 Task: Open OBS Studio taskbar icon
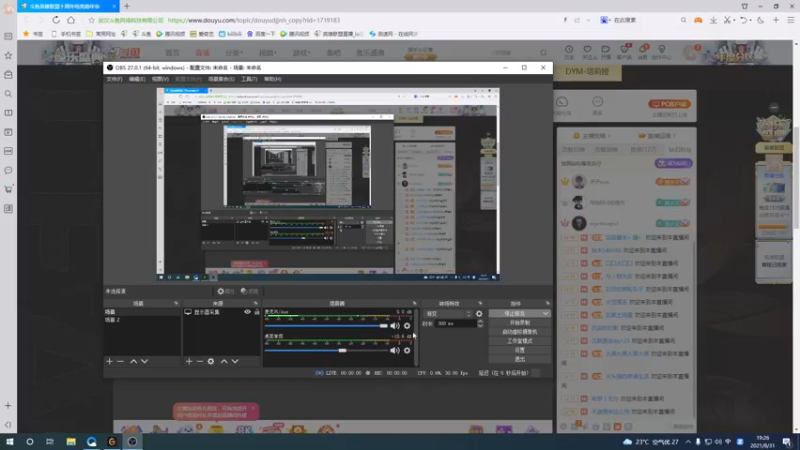coord(132,441)
